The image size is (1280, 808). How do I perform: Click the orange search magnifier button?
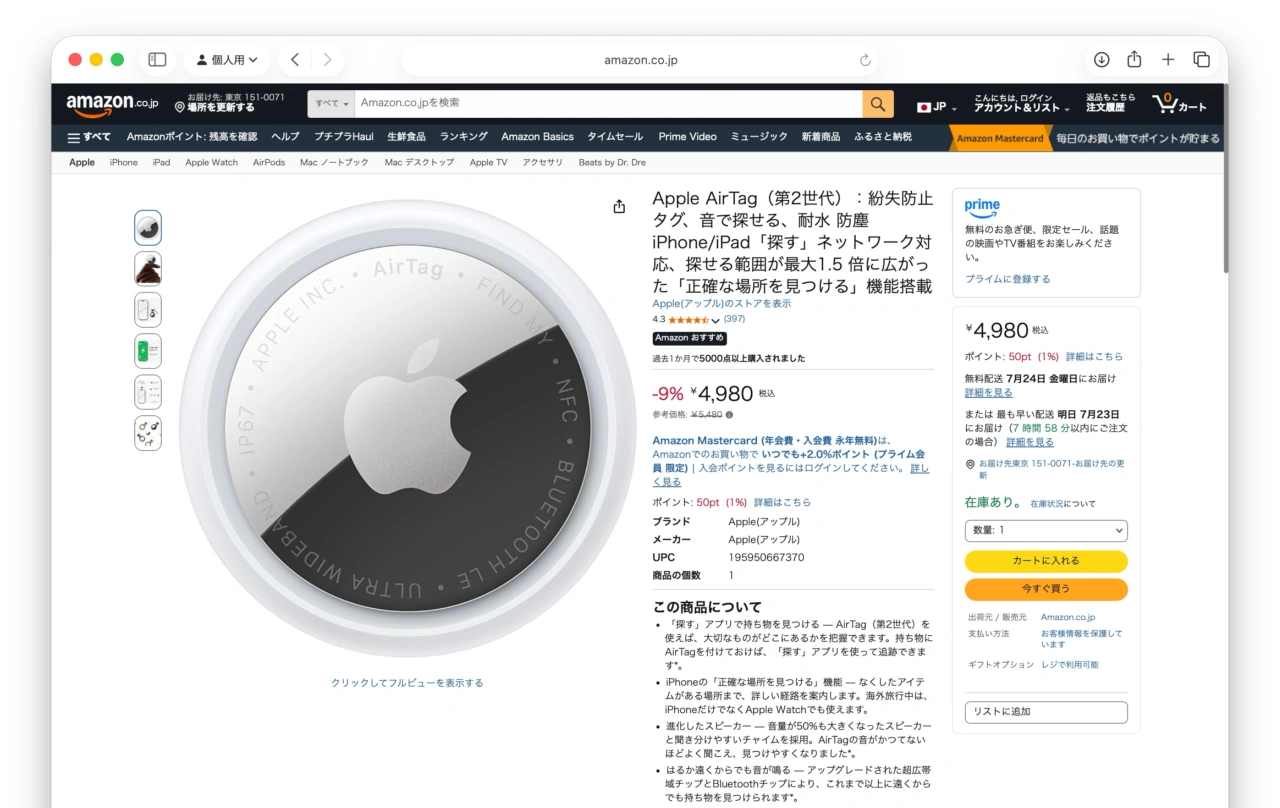(x=877, y=103)
